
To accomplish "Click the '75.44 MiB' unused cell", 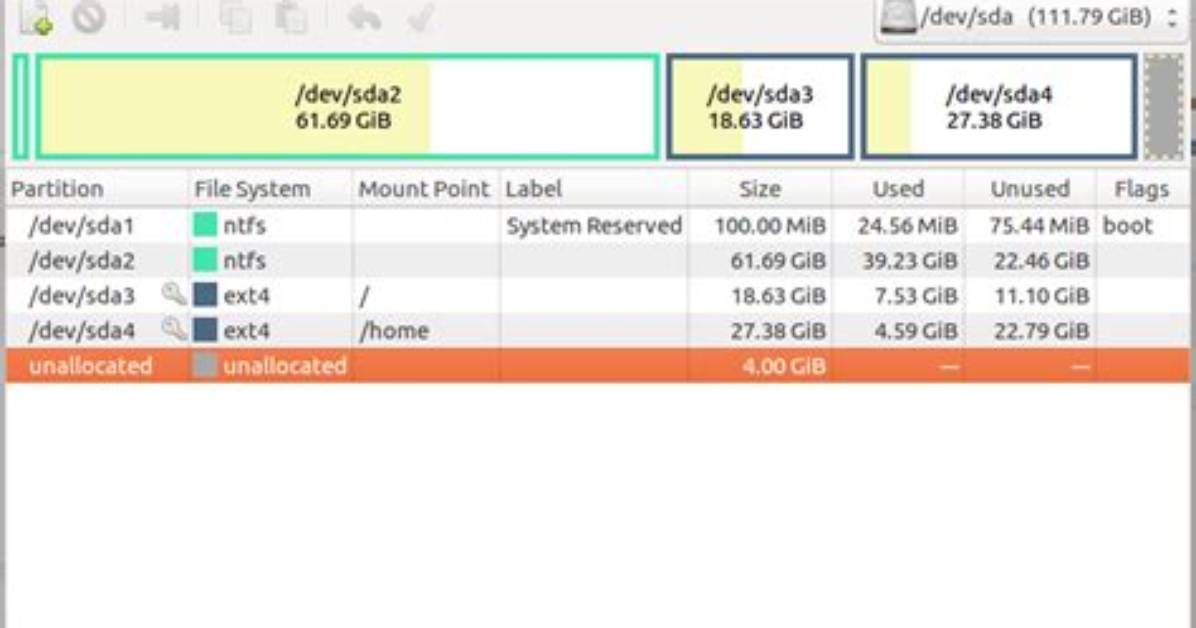I will (1039, 226).
